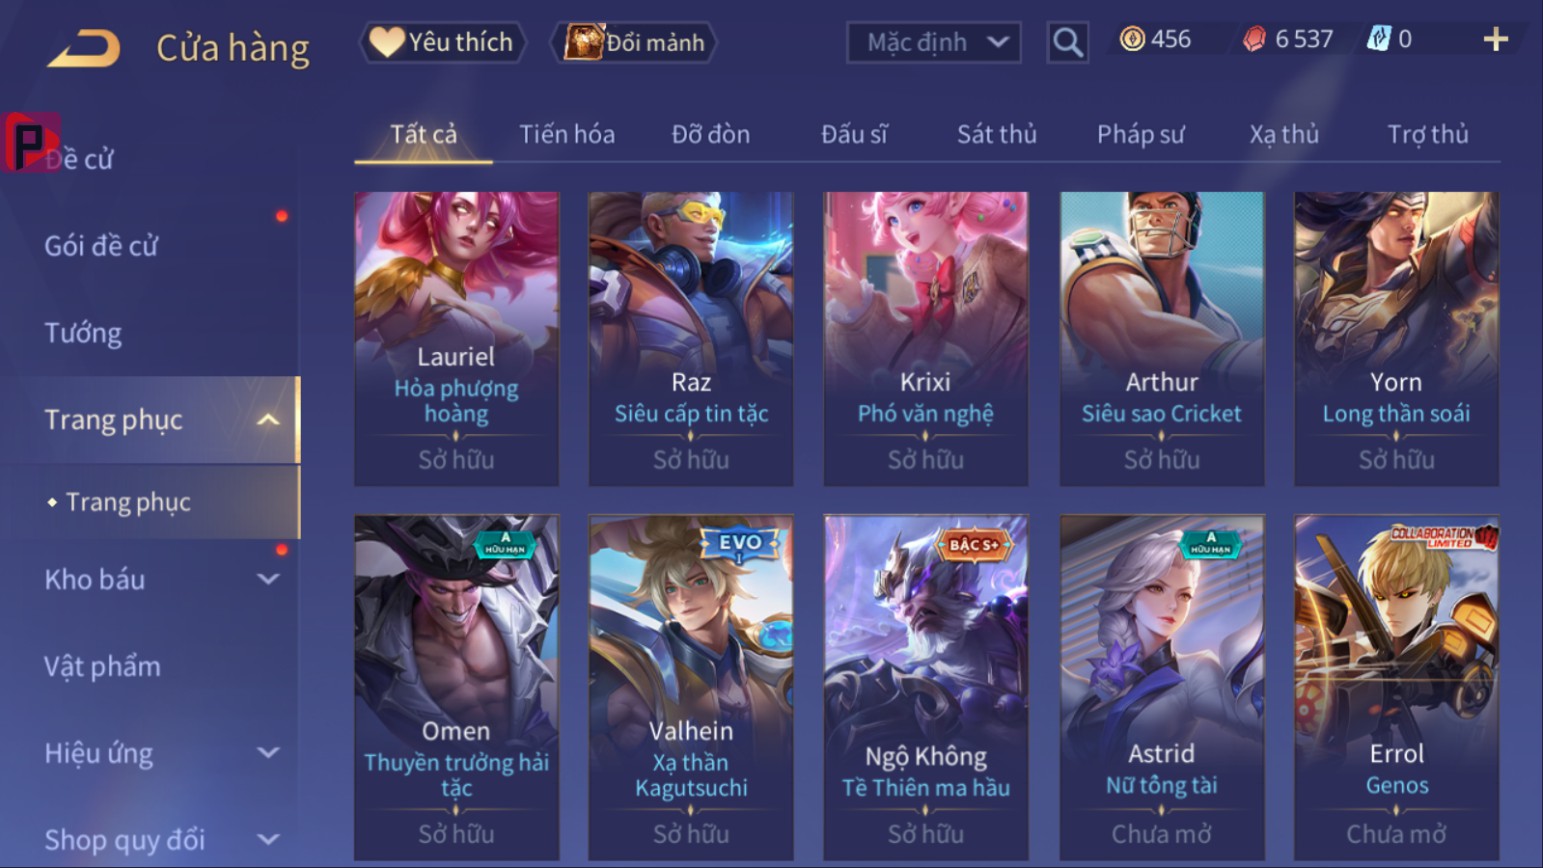
Task: Select the Errol Genos skin card
Action: [x=1396, y=688]
